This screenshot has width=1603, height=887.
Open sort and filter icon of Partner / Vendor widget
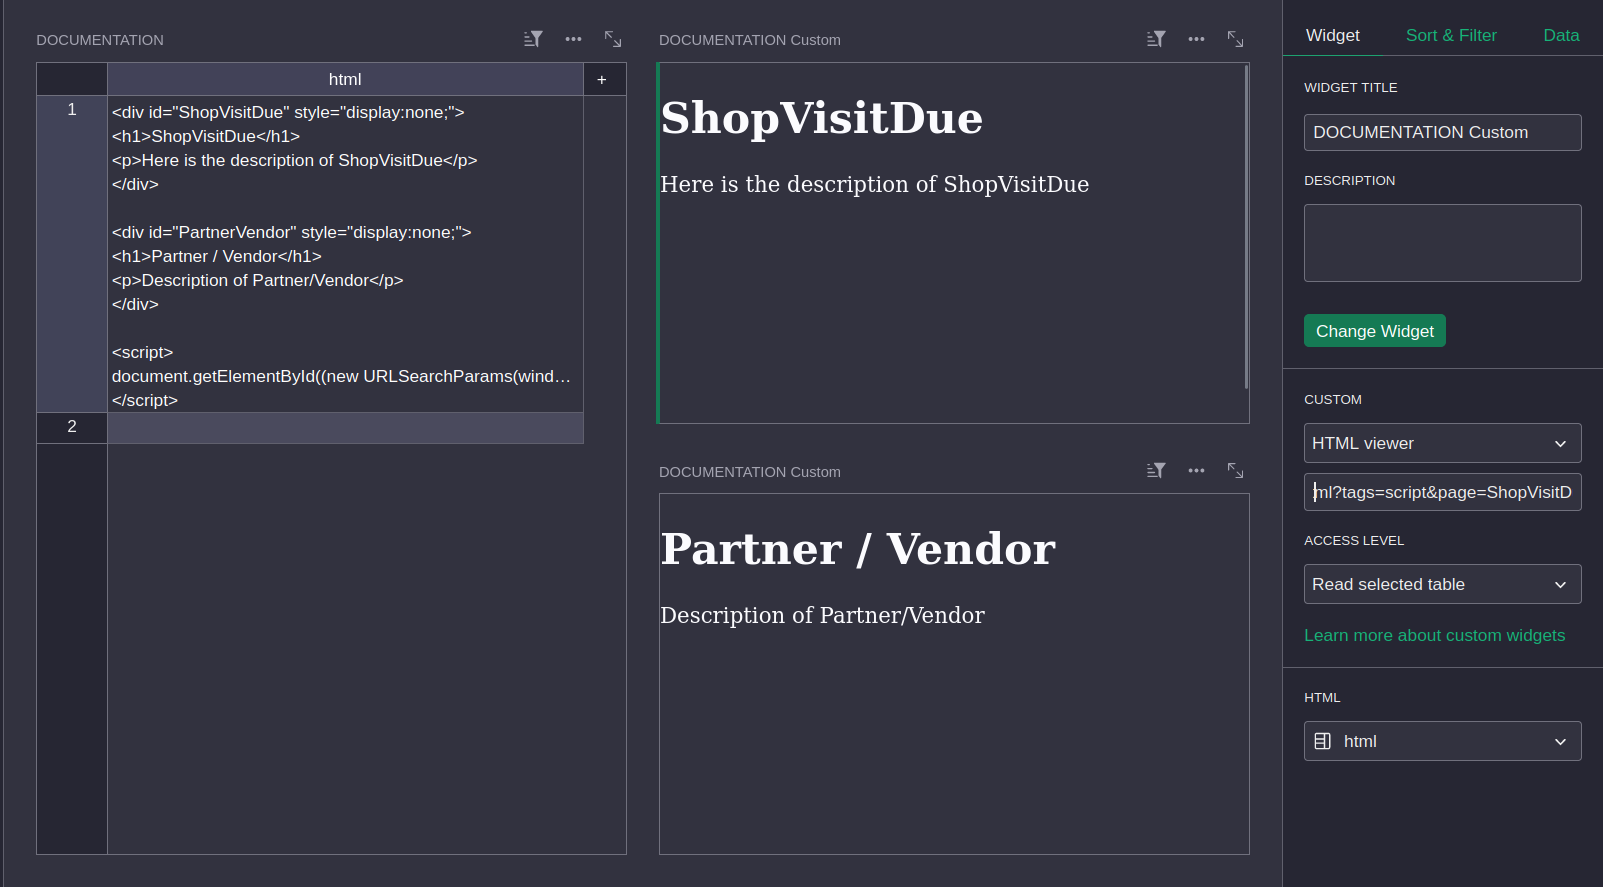click(1156, 471)
